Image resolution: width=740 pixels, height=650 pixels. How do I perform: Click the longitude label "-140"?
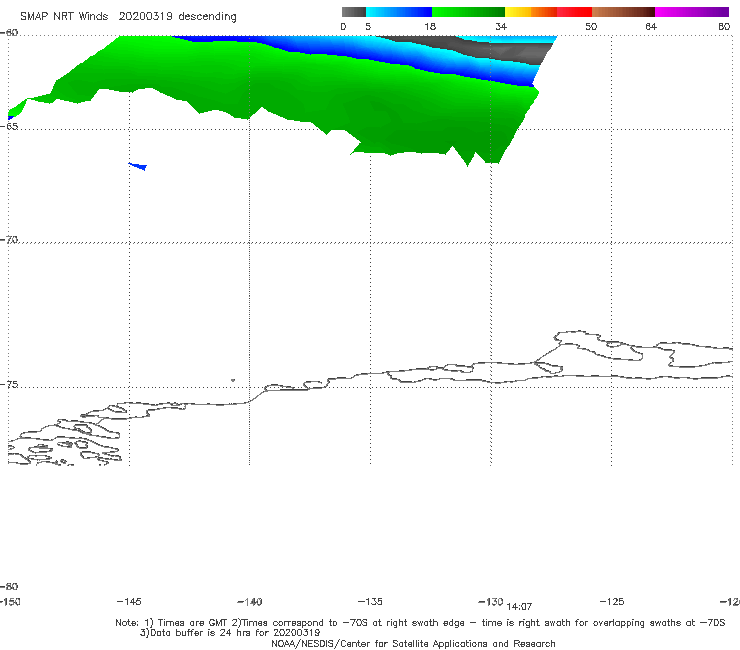click(250, 602)
